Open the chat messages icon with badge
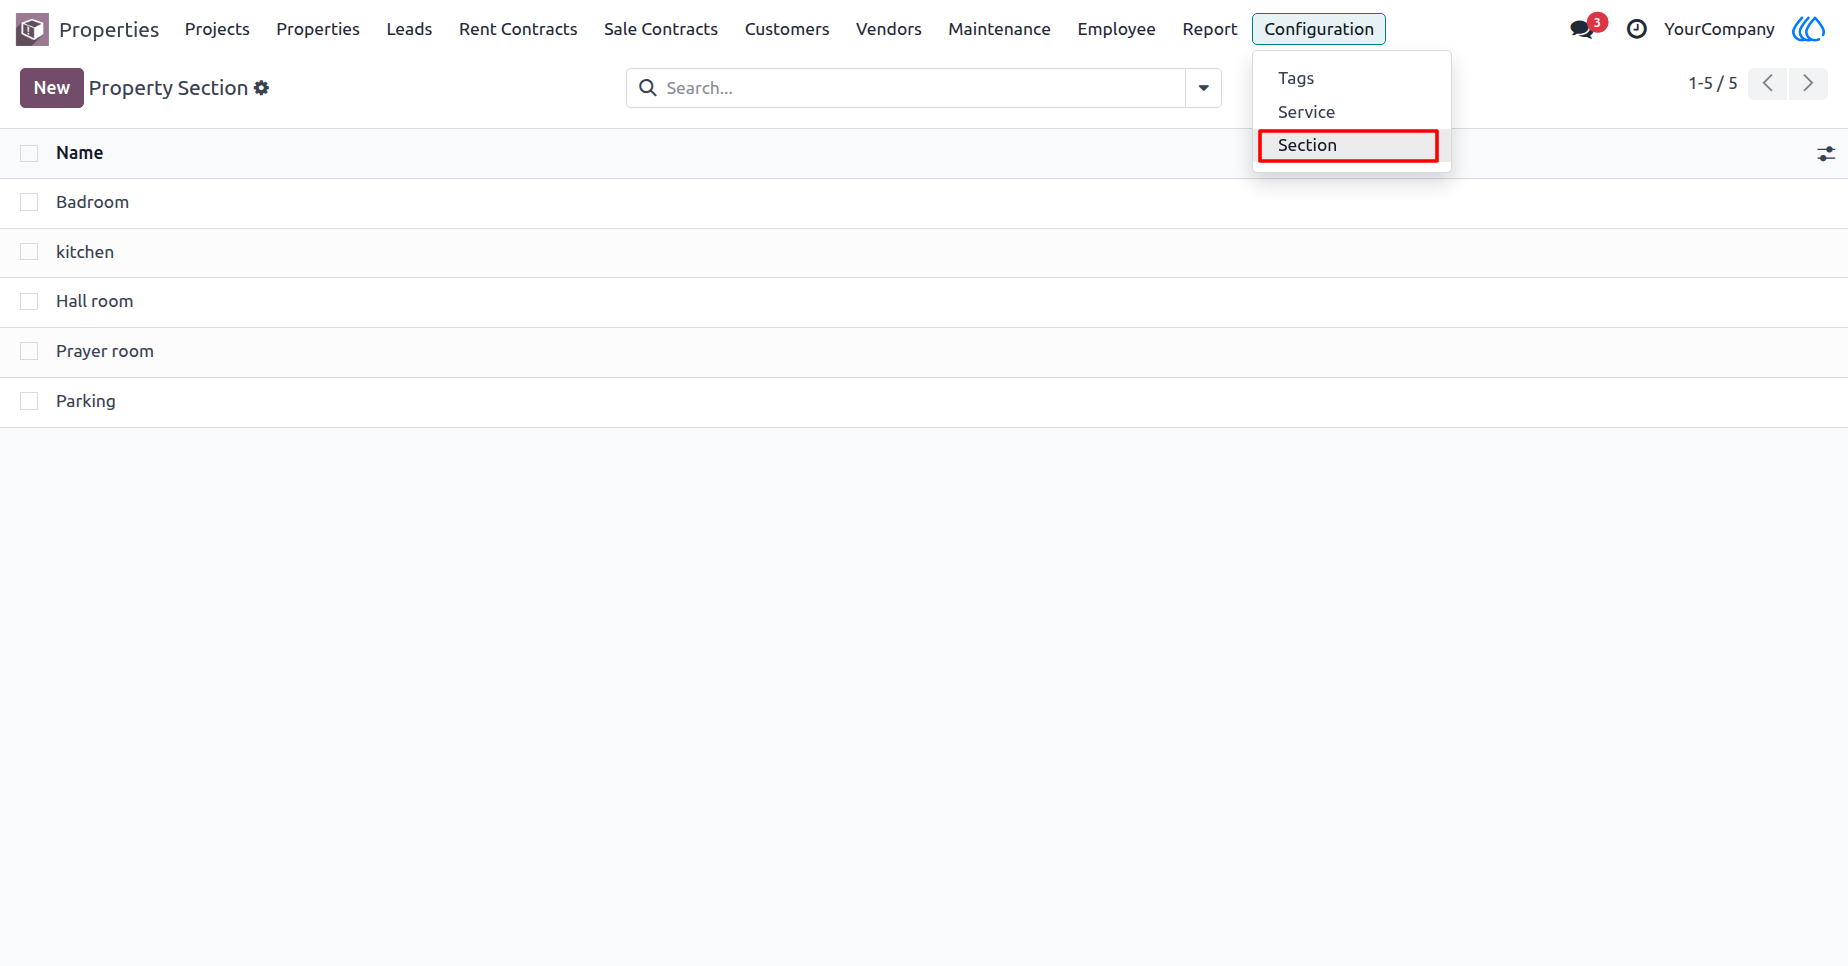Screen dimensions: 1848x966 click(x=1582, y=29)
